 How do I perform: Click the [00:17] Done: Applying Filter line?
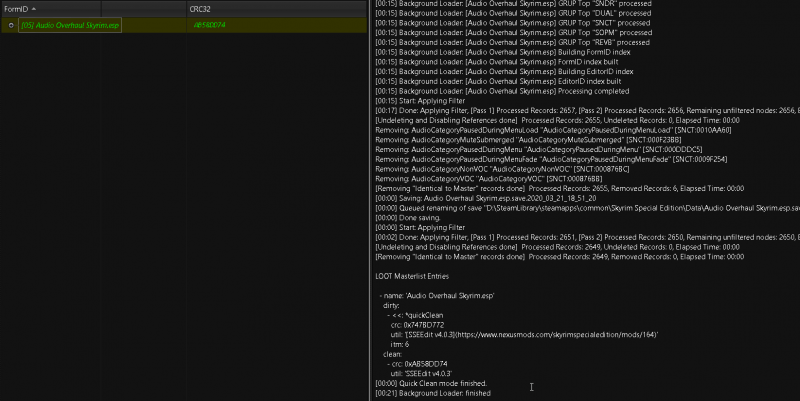point(587,110)
